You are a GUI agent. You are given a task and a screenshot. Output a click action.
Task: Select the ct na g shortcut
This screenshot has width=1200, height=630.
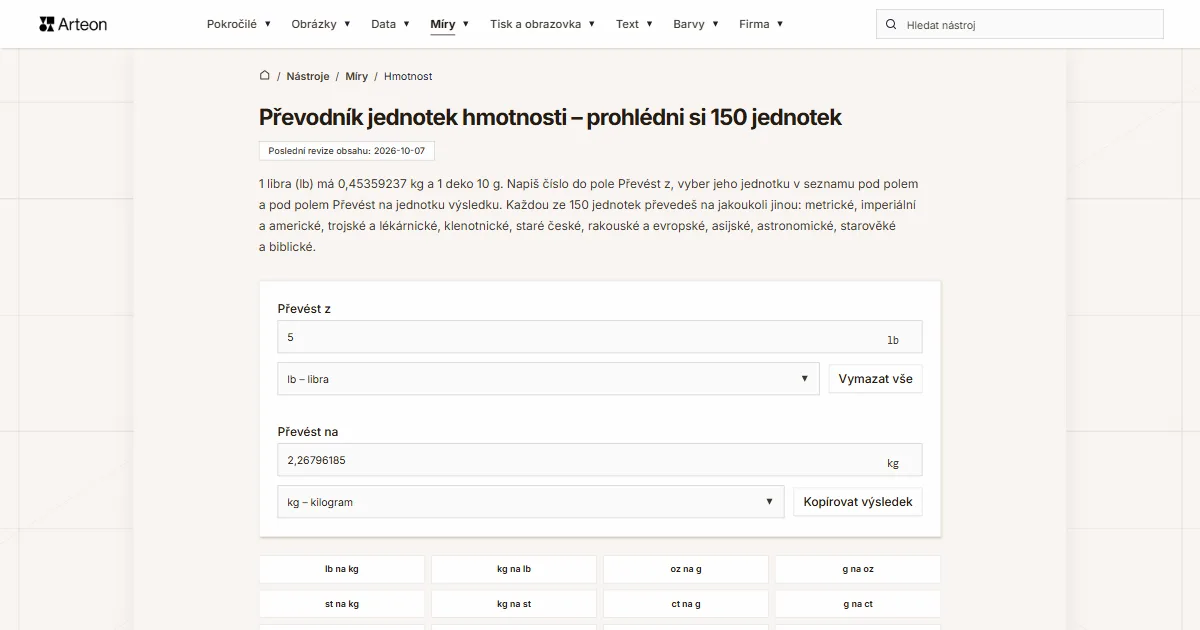(686, 604)
